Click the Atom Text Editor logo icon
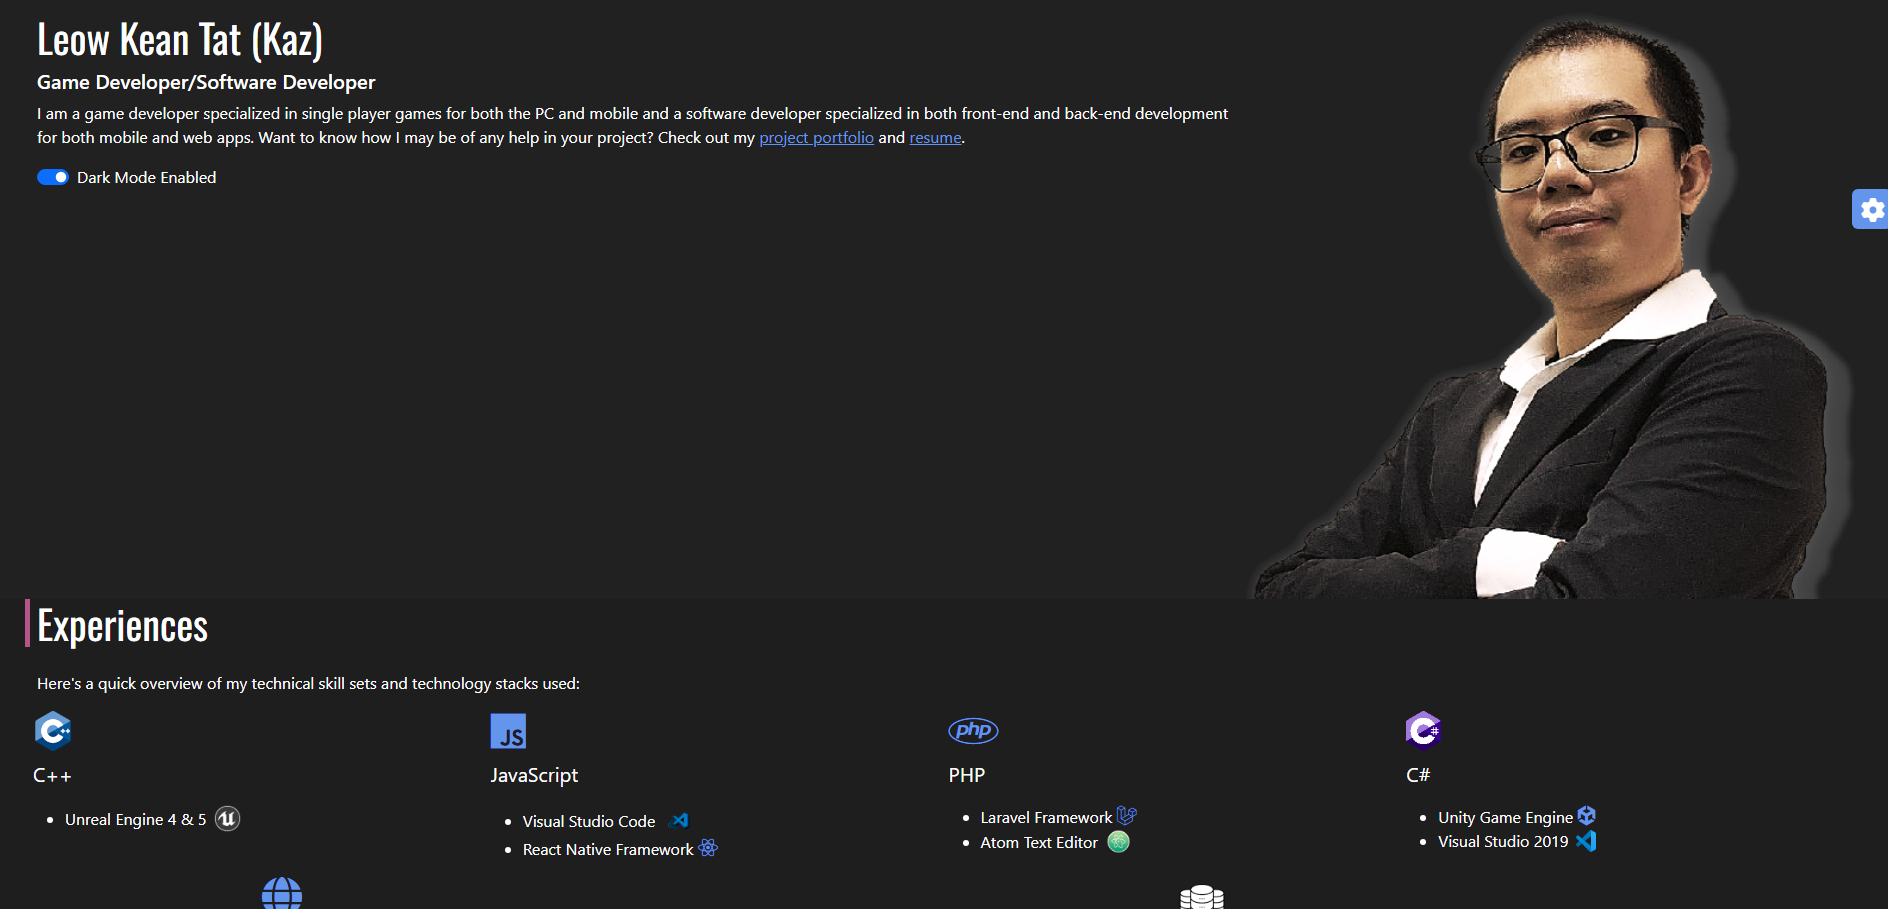Viewport: 1888px width, 909px height. (x=1119, y=842)
